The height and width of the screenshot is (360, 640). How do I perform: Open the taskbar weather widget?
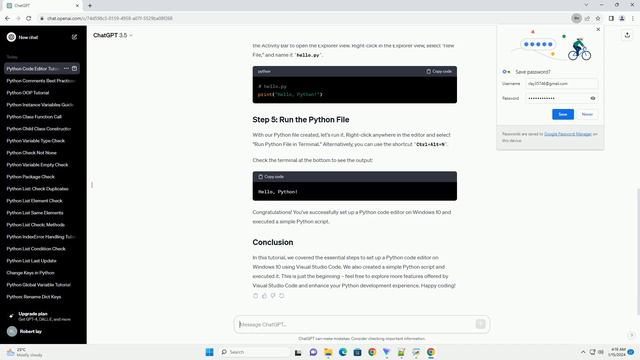point(24,352)
